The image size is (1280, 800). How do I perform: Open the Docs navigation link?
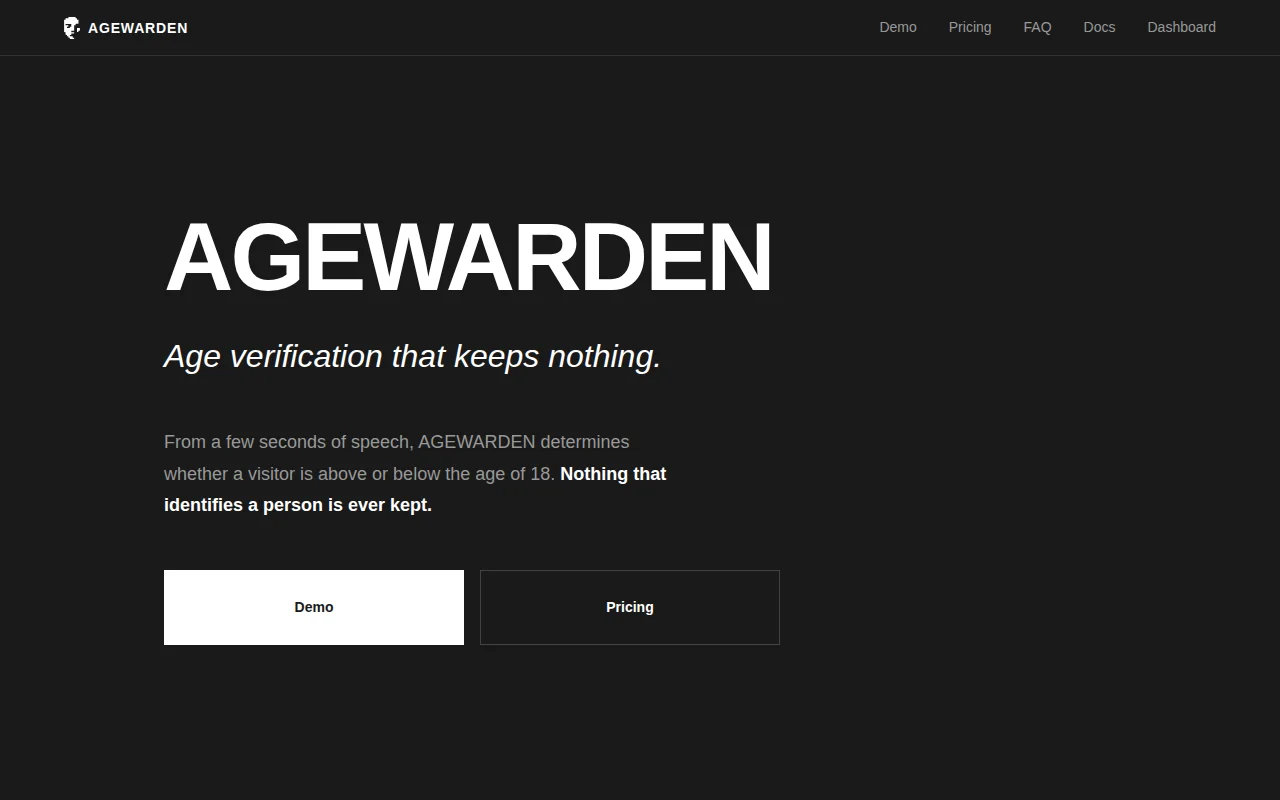click(1099, 27)
